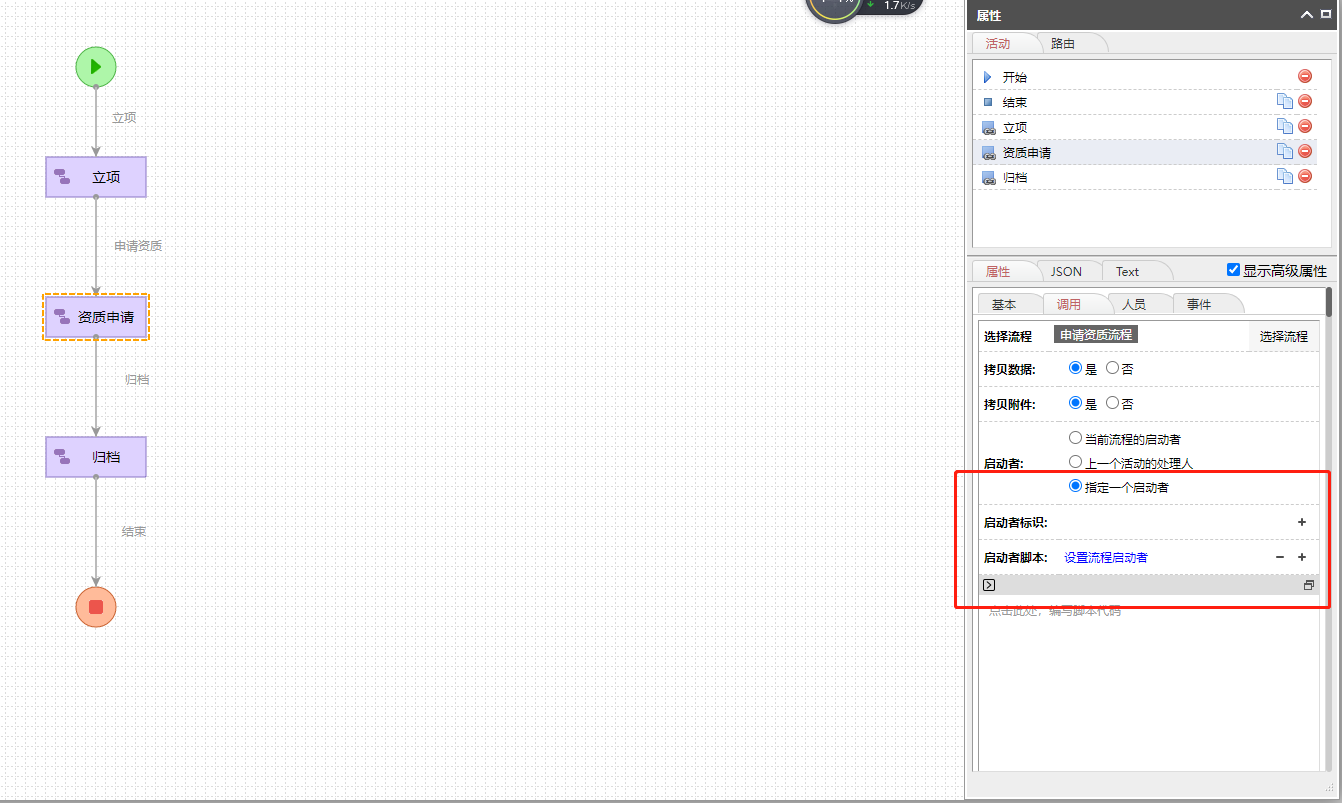Select 开始 row in activity list
The height and width of the screenshot is (803, 1342).
tap(1145, 77)
